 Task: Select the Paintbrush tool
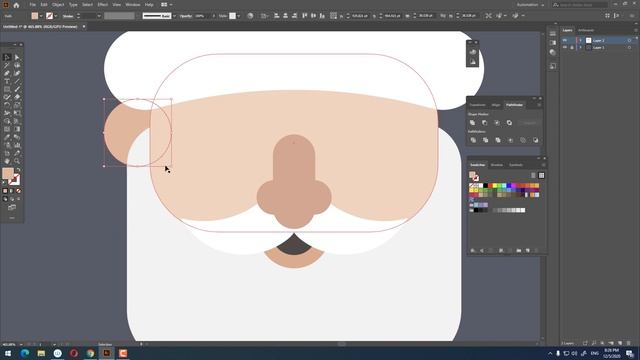pos(17,89)
